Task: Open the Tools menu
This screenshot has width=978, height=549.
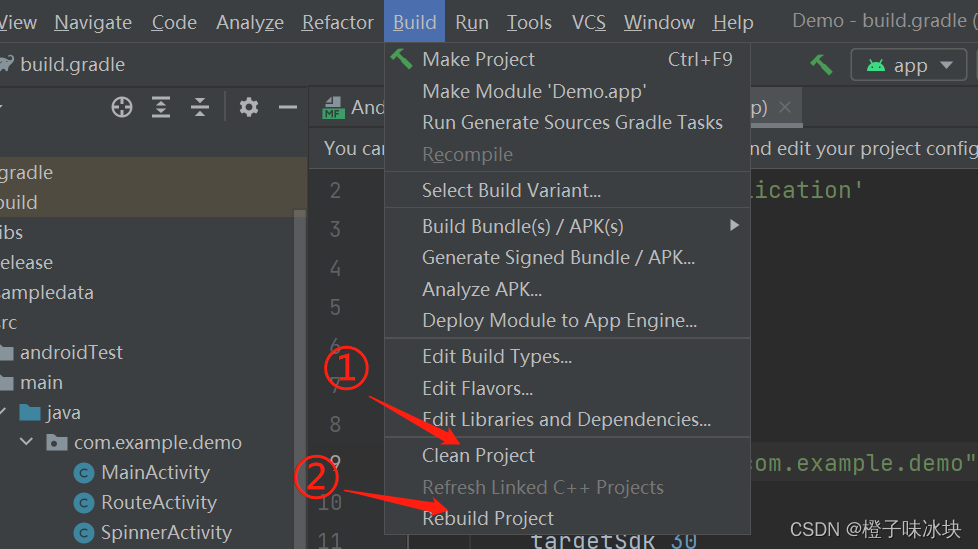Action: pyautogui.click(x=529, y=22)
